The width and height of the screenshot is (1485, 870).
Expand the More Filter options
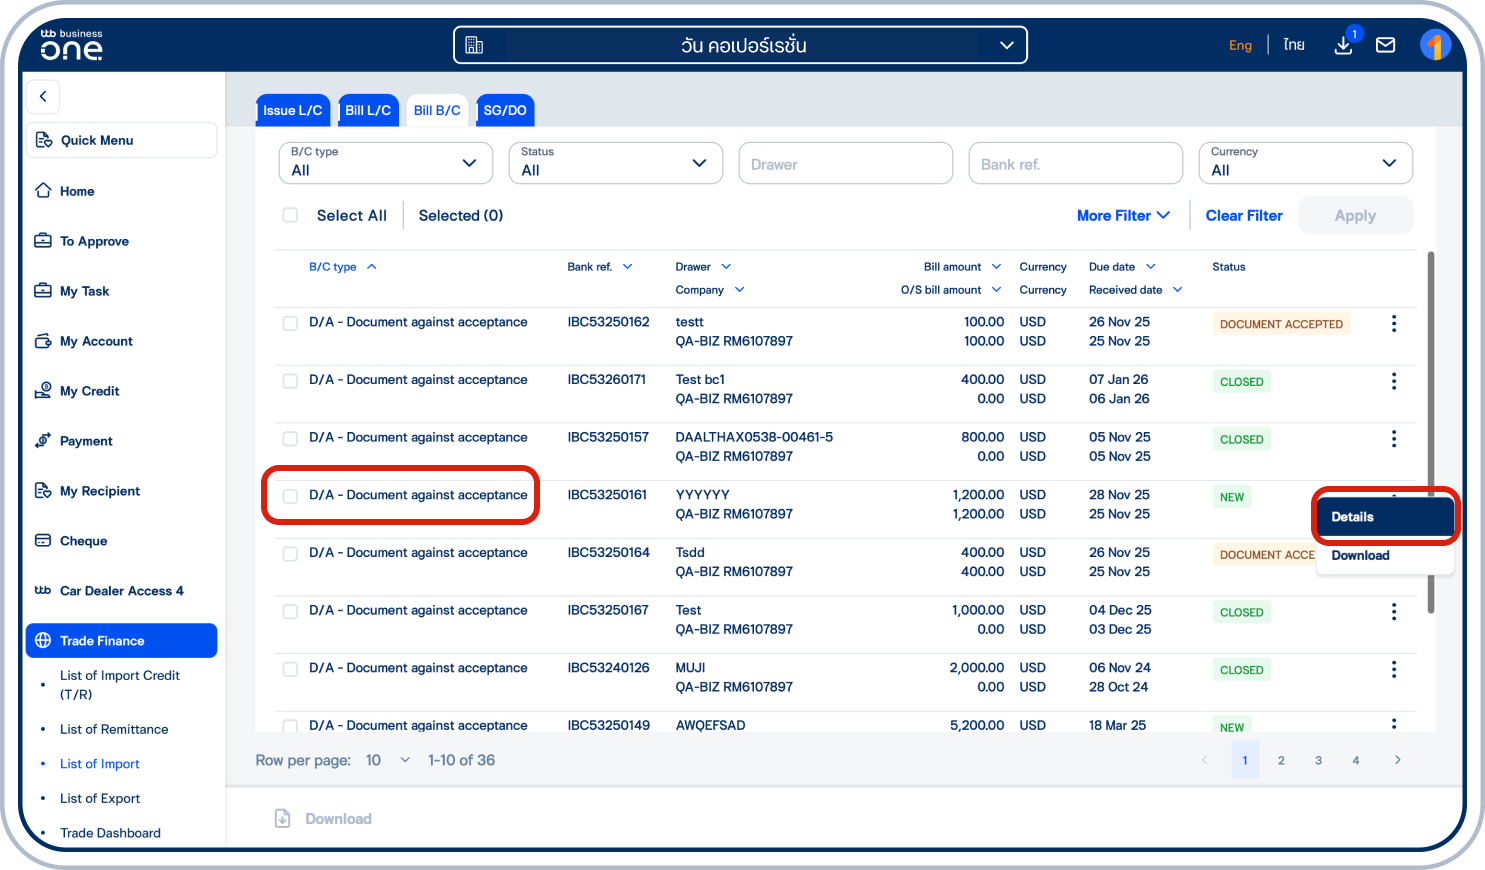[x=1122, y=216]
